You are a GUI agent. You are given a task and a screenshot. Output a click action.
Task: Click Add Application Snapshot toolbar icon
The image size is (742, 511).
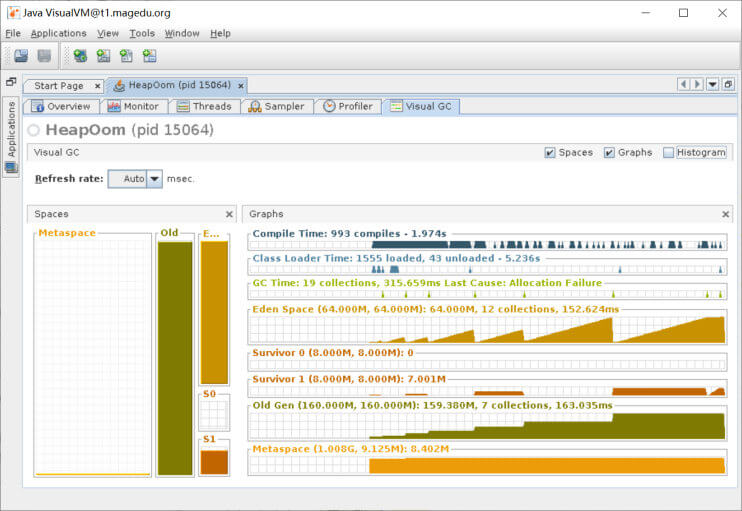pyautogui.click(x=150, y=56)
